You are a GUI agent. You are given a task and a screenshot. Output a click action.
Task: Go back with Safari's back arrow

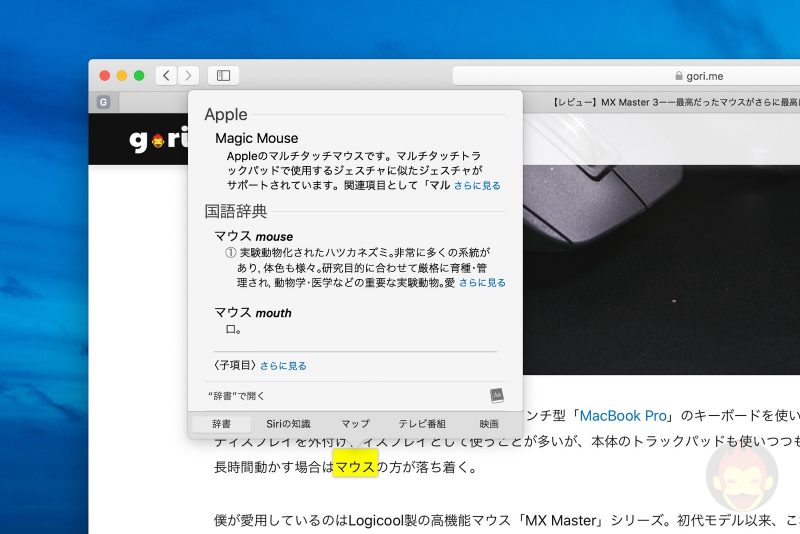[166, 75]
